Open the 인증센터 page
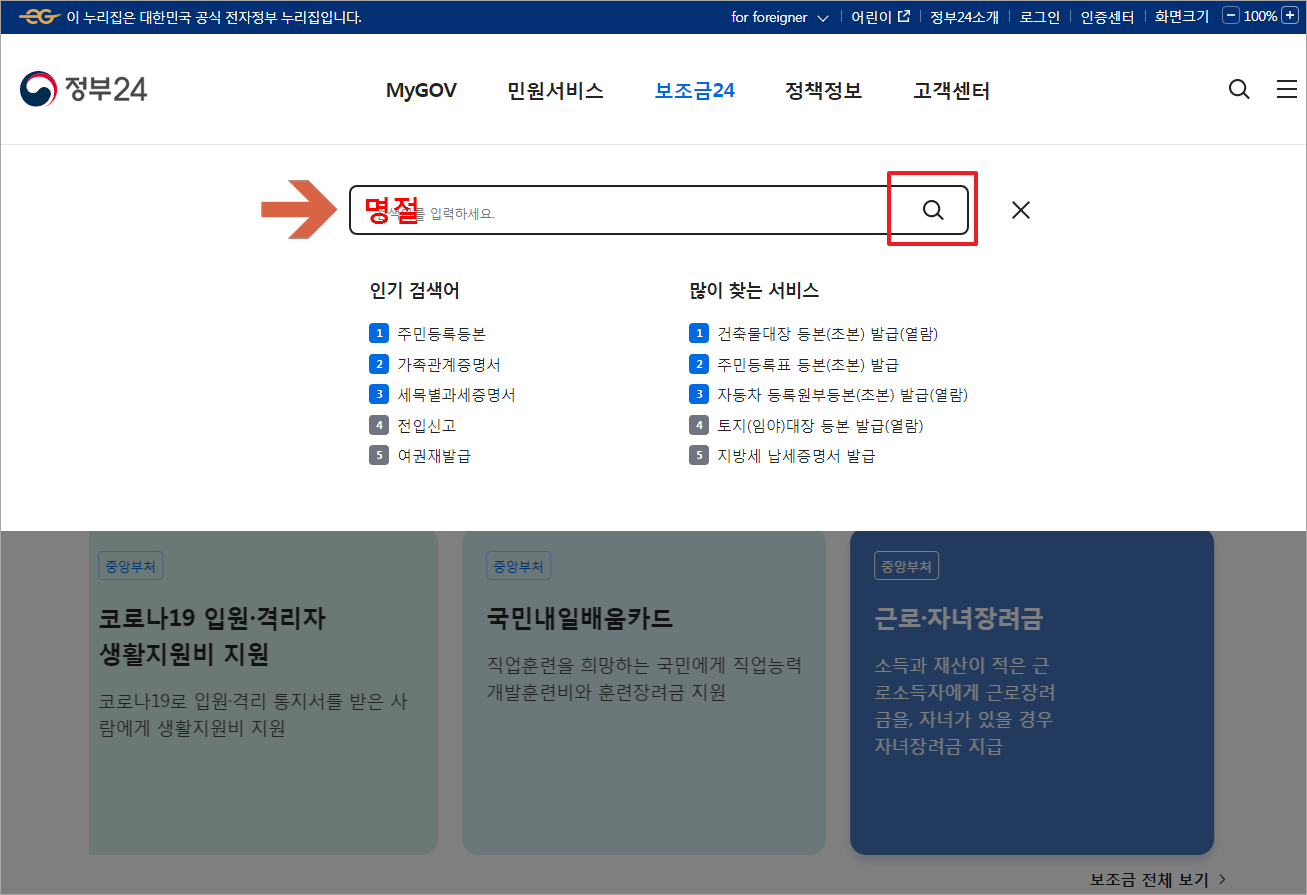This screenshot has width=1307, height=895. coord(1107,16)
